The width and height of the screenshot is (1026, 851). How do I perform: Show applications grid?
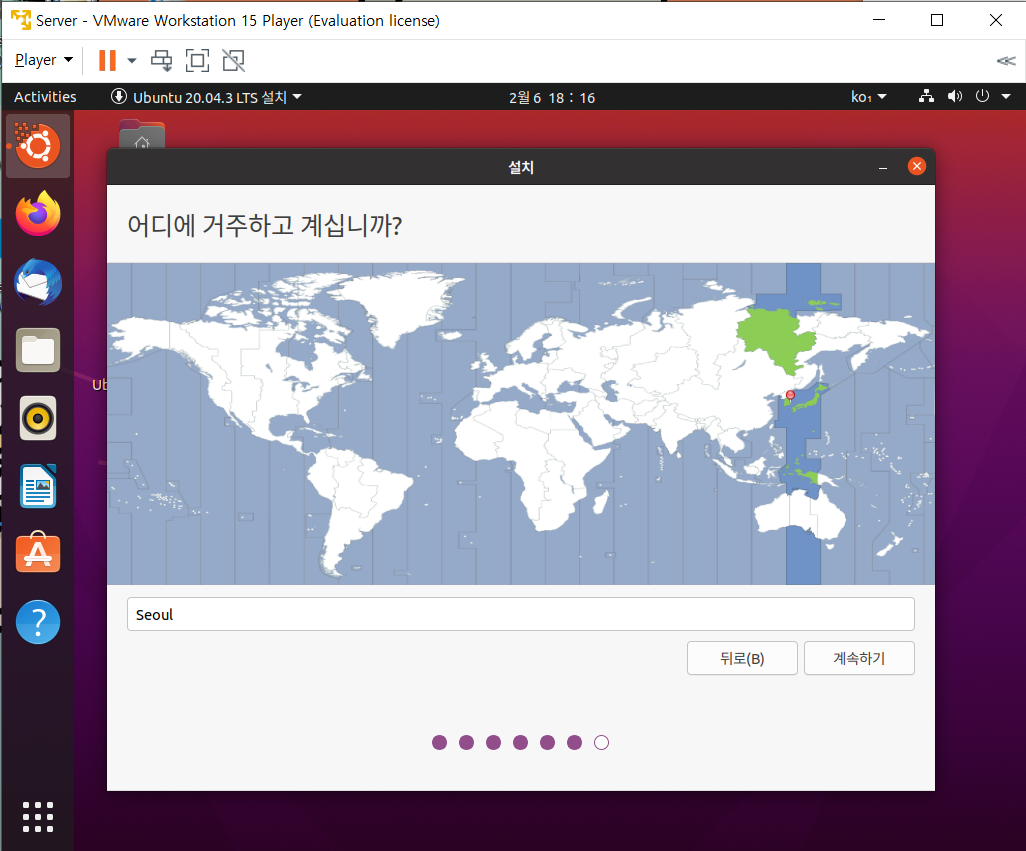point(38,817)
